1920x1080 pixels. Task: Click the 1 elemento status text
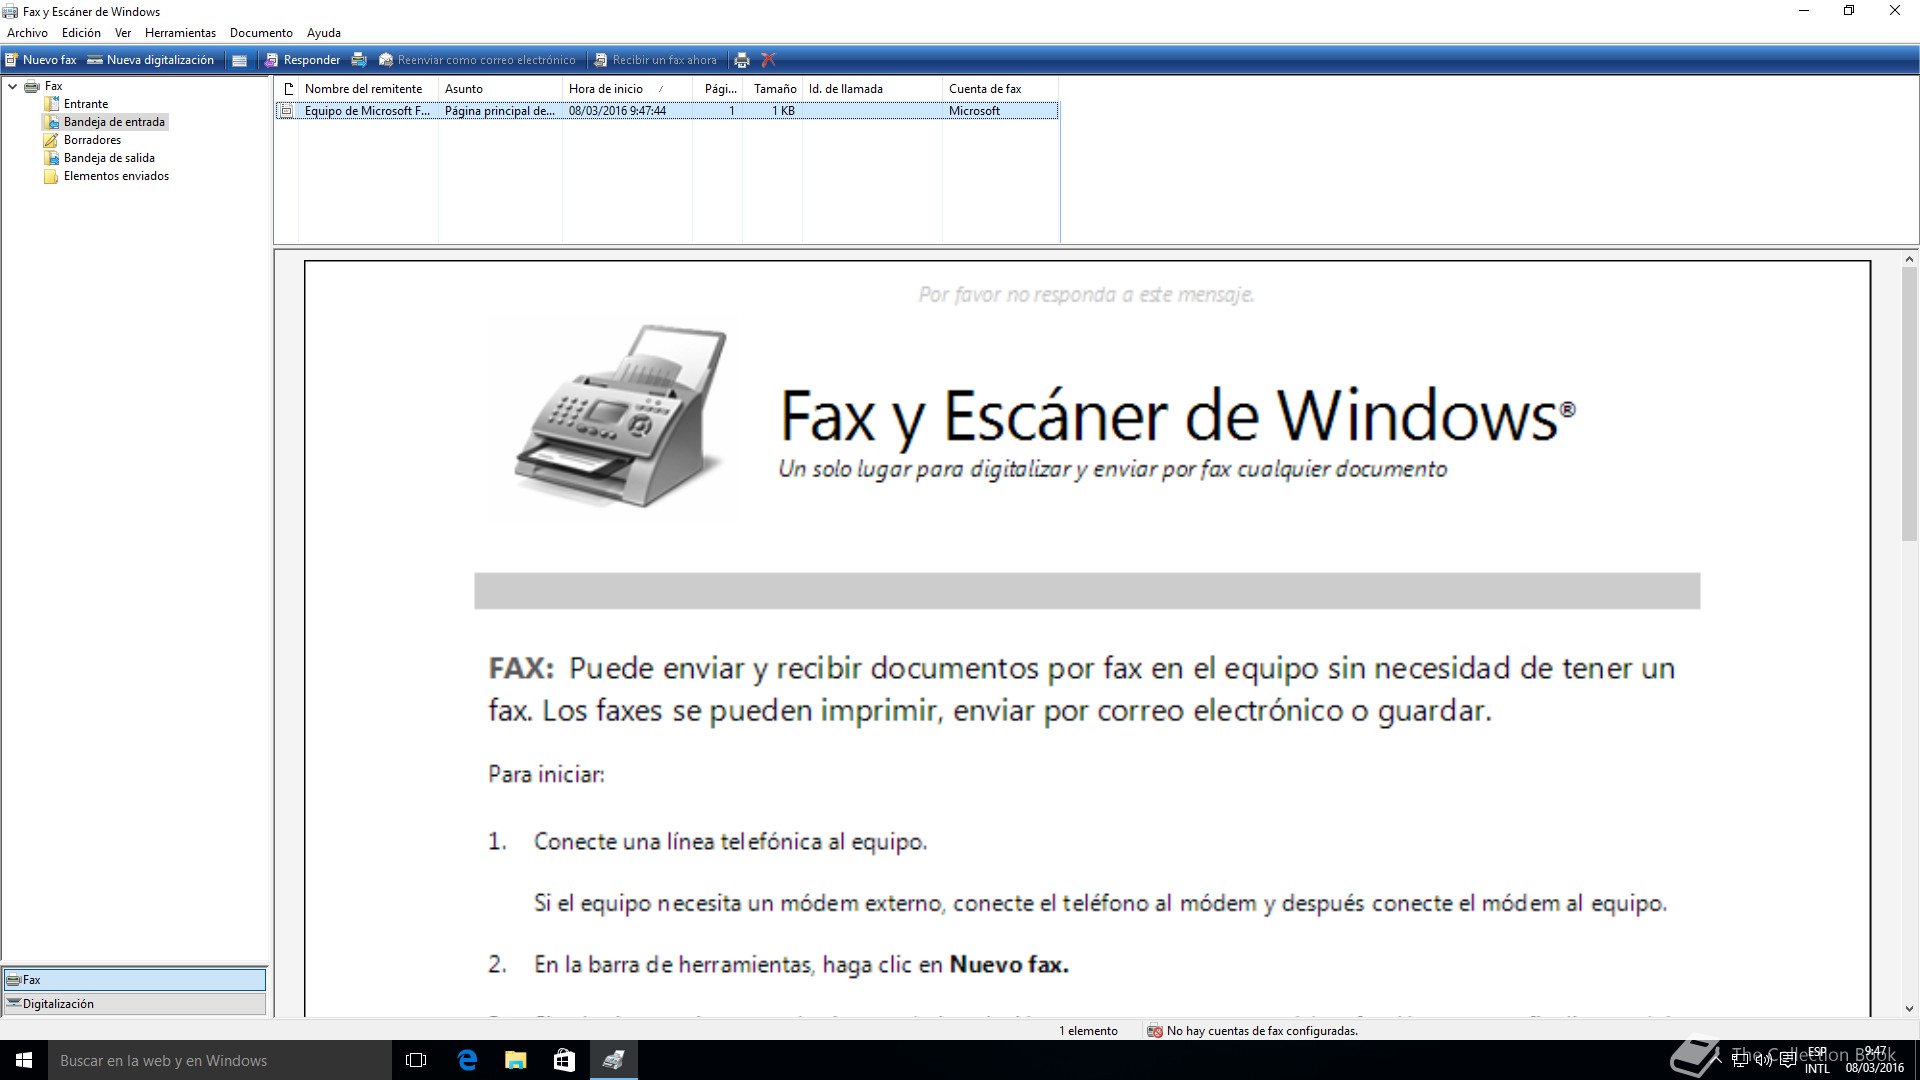(1088, 1031)
